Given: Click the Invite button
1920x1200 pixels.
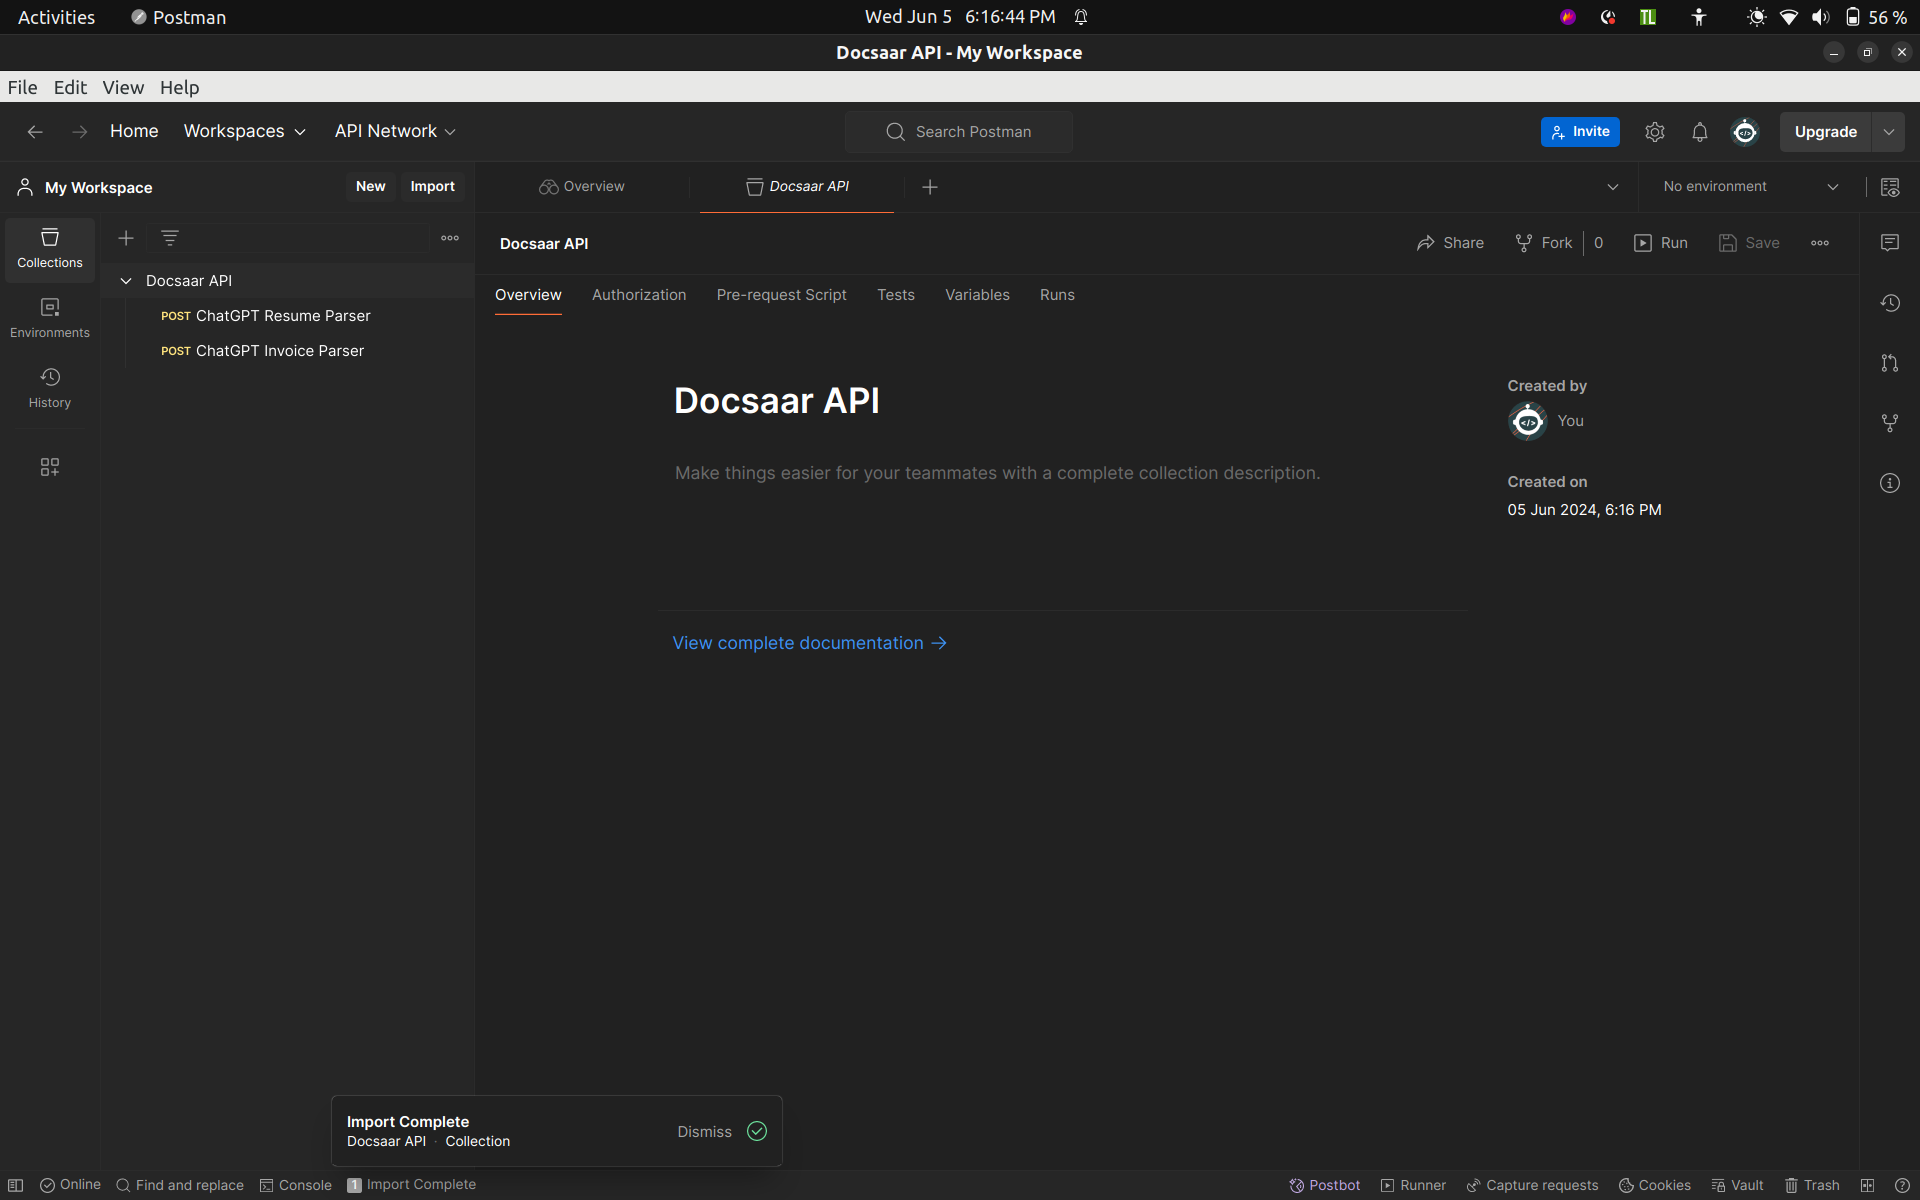Looking at the screenshot, I should pos(1580,132).
